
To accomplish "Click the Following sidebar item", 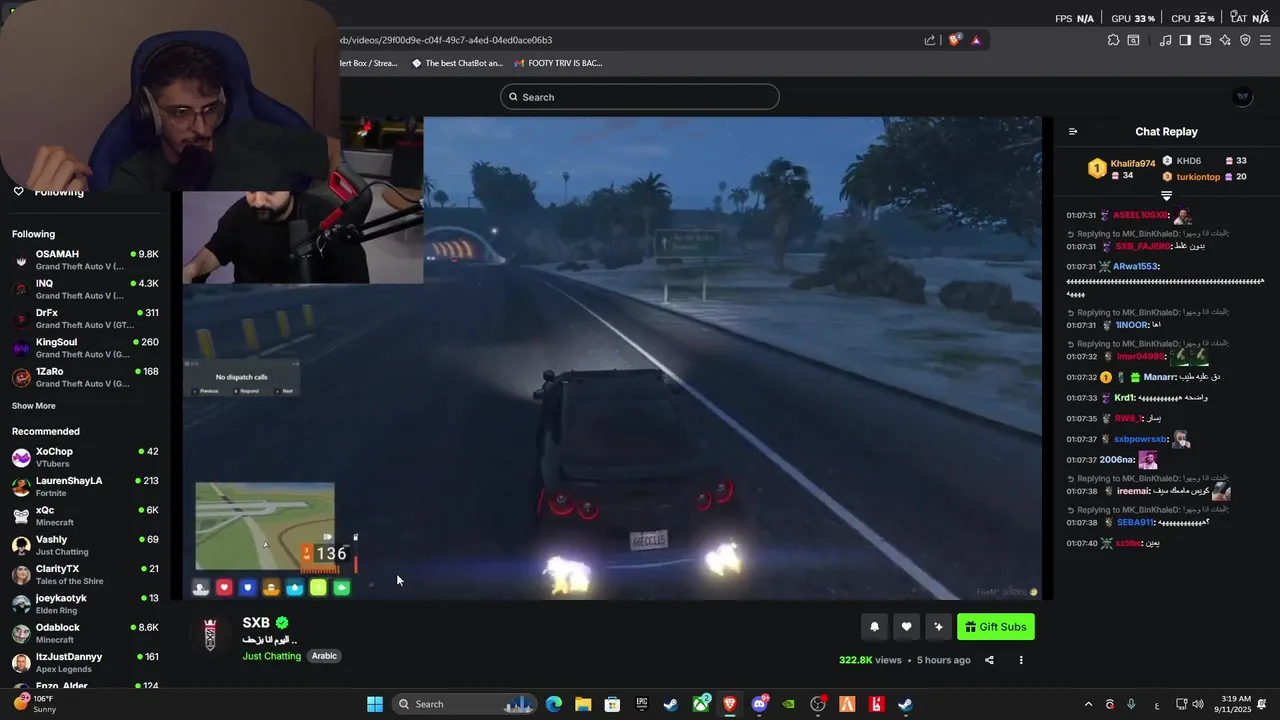I will [x=48, y=192].
